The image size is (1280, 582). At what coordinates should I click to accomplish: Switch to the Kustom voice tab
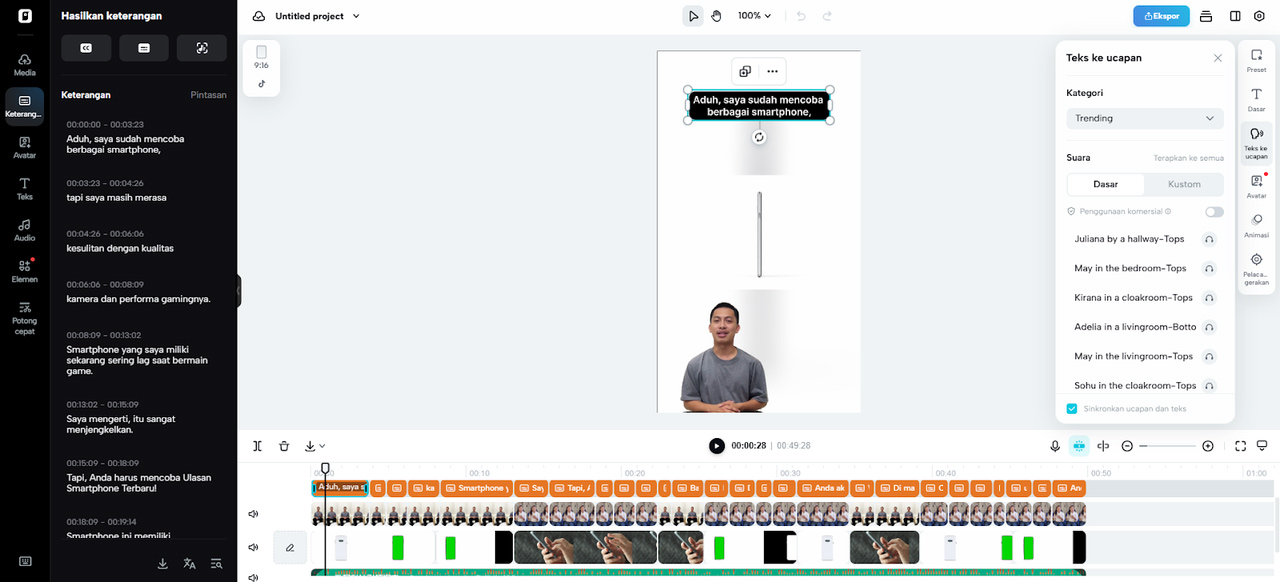1184,184
